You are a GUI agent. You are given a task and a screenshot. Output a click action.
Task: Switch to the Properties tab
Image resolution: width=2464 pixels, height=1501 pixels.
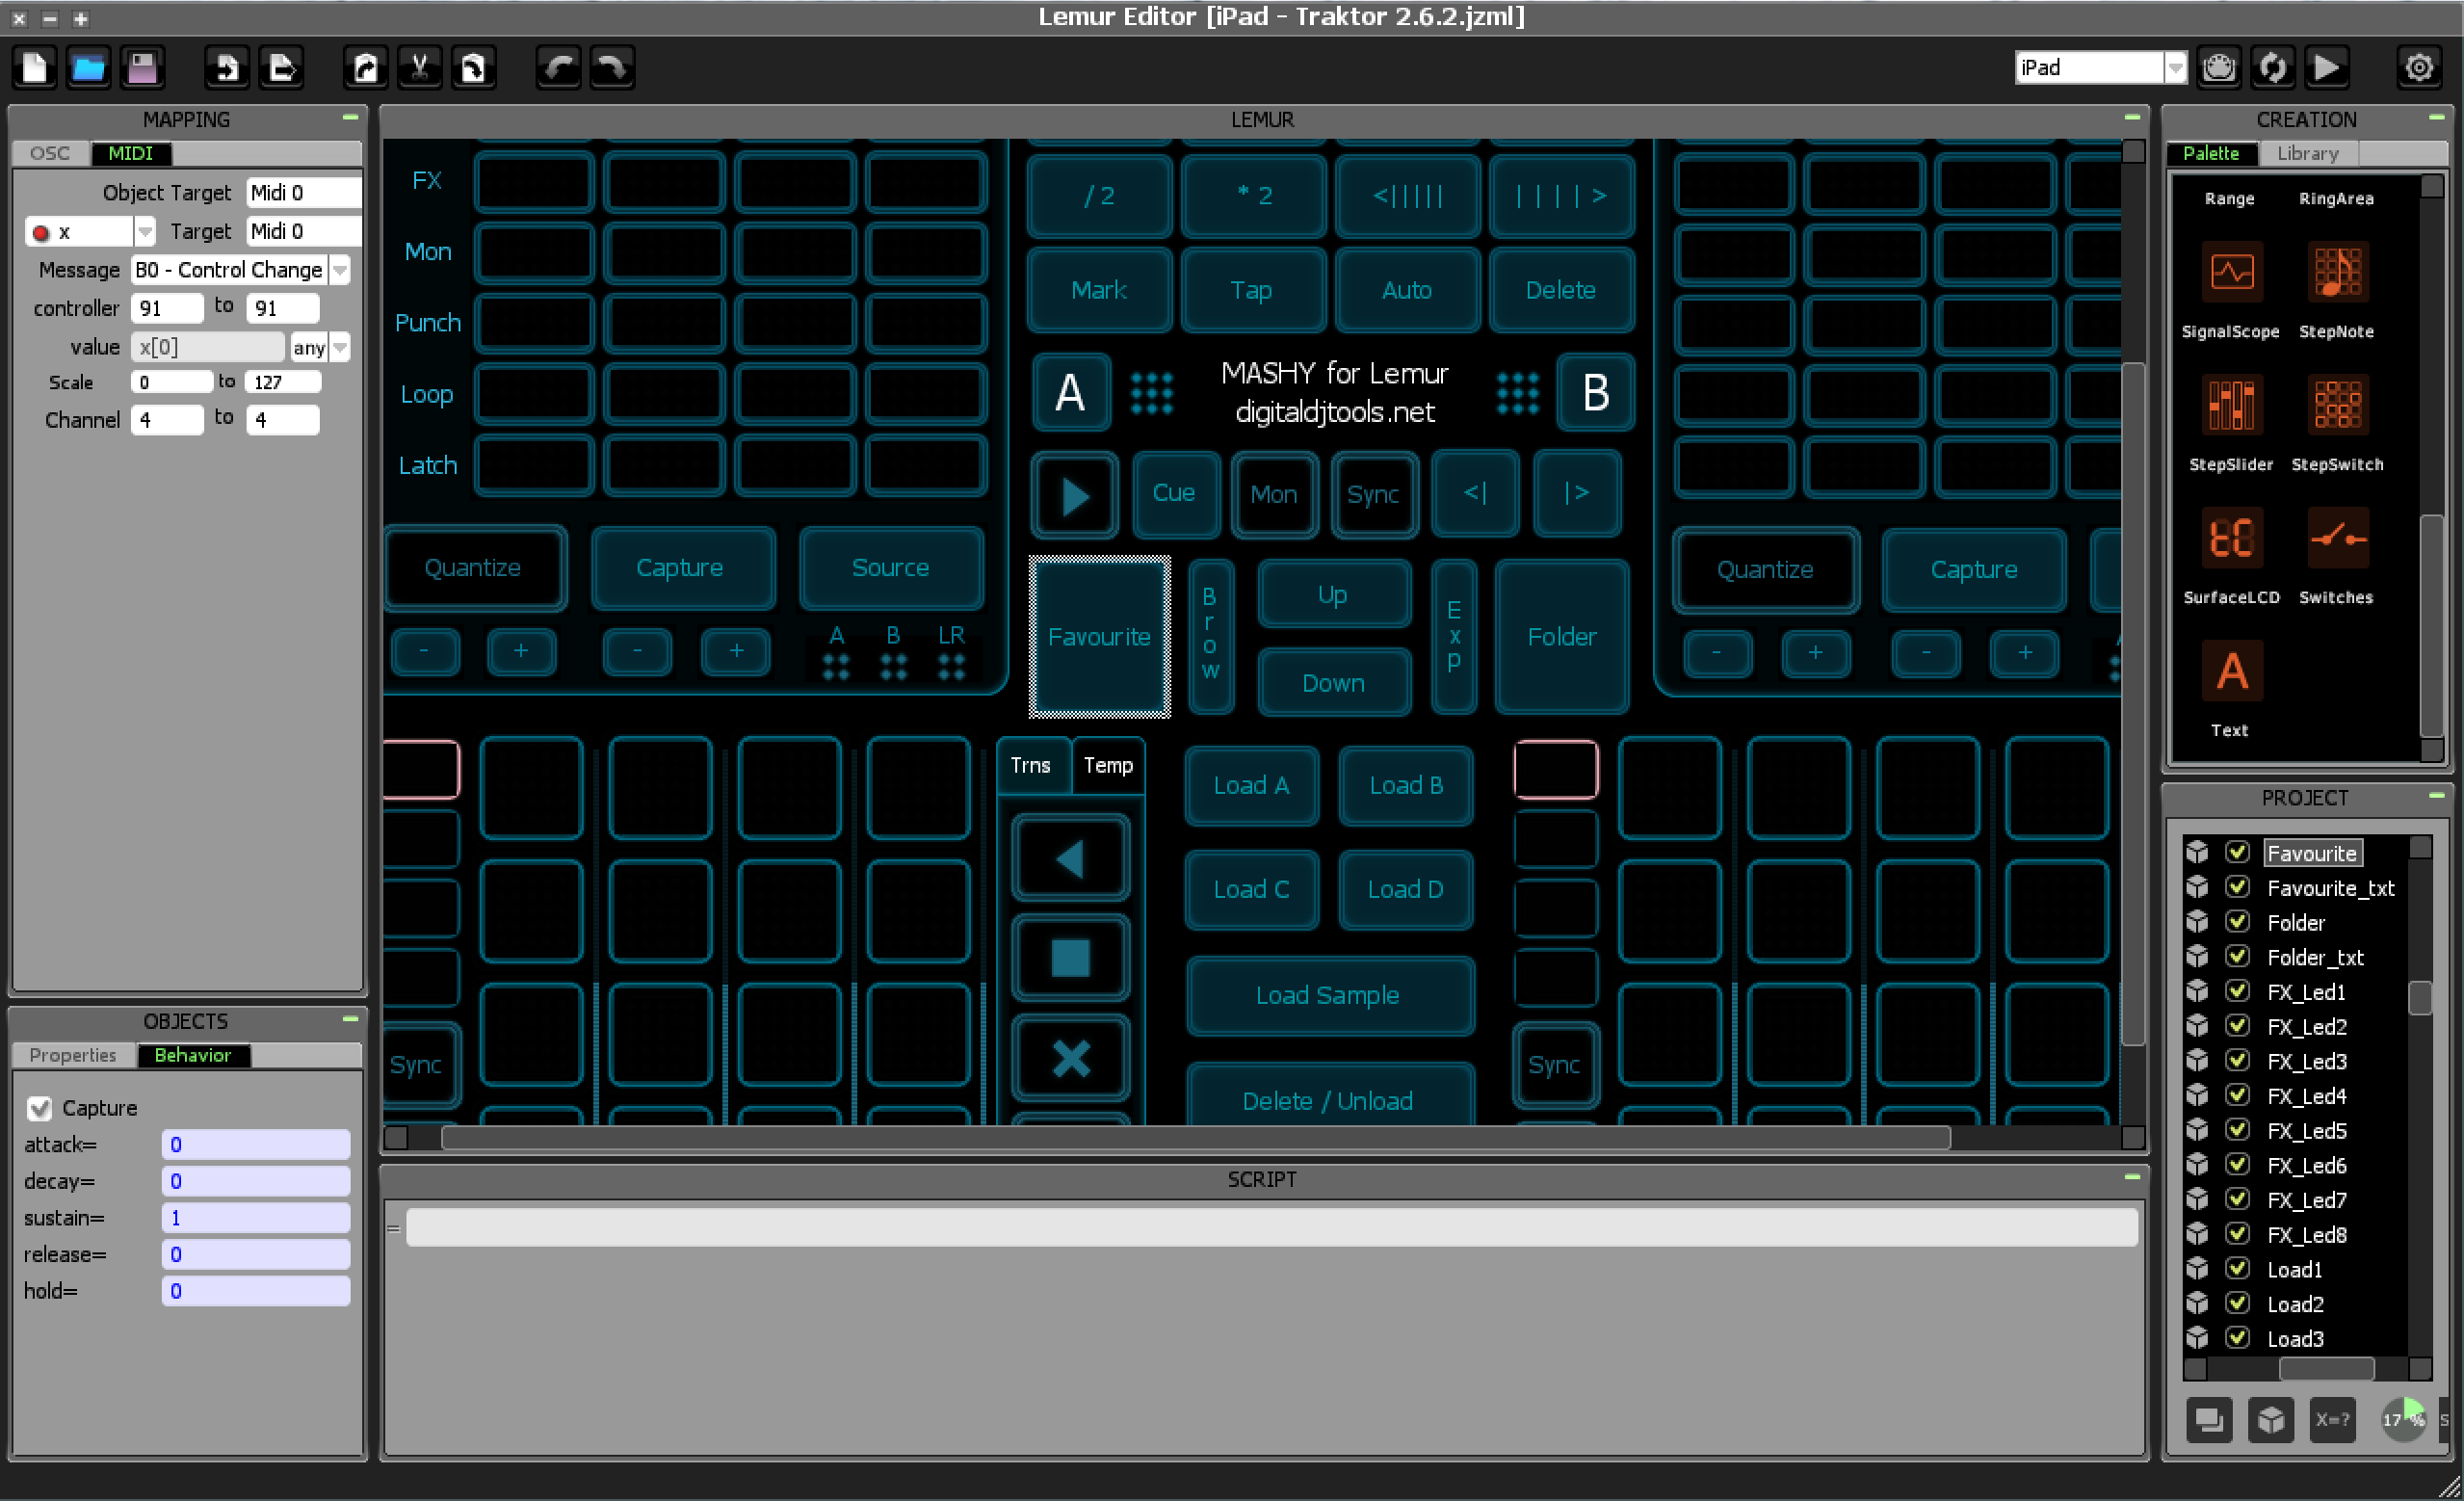tap(73, 1055)
